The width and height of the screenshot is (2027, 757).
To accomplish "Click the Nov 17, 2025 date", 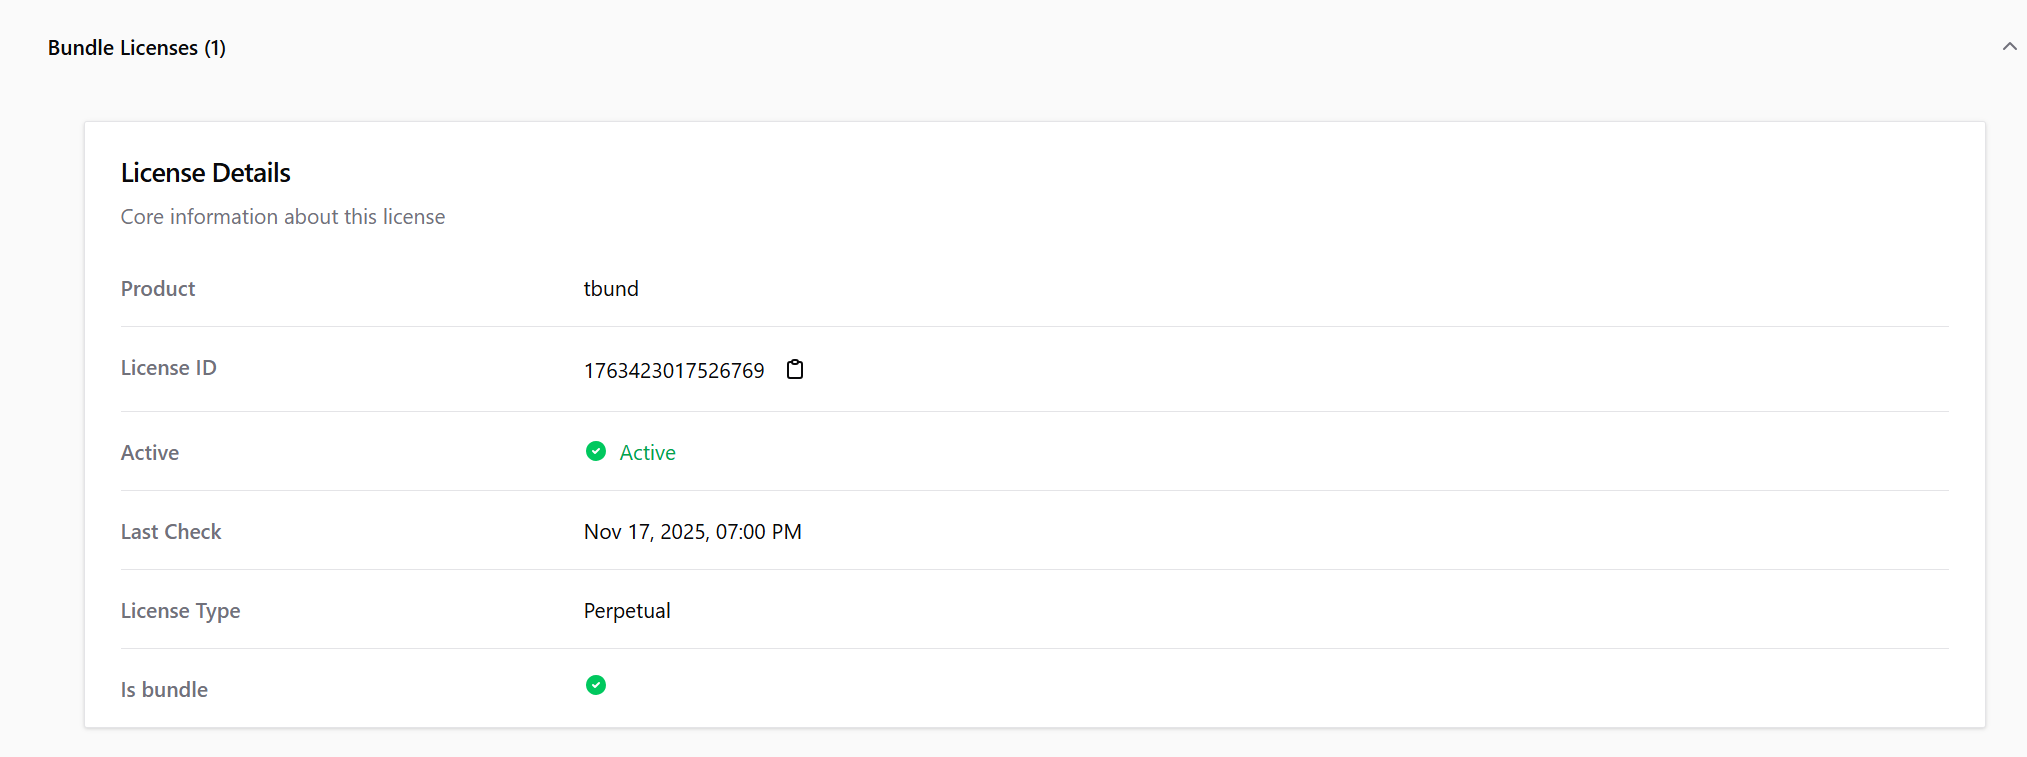I will (x=646, y=532).
